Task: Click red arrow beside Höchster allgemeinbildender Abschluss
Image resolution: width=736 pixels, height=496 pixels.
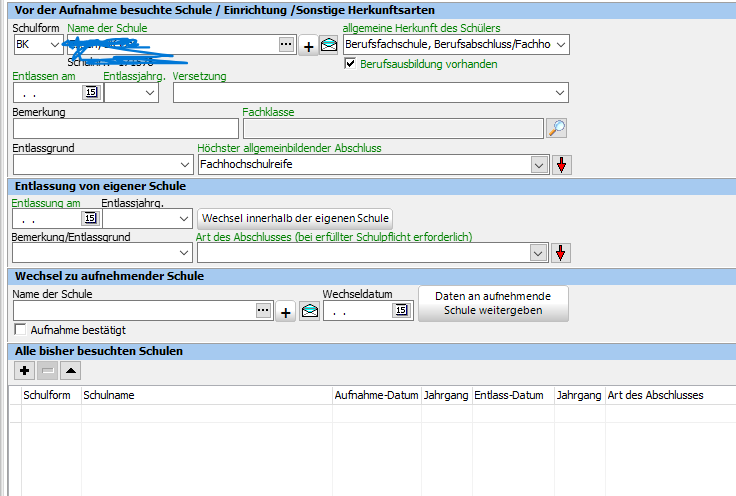Action: coord(561,165)
